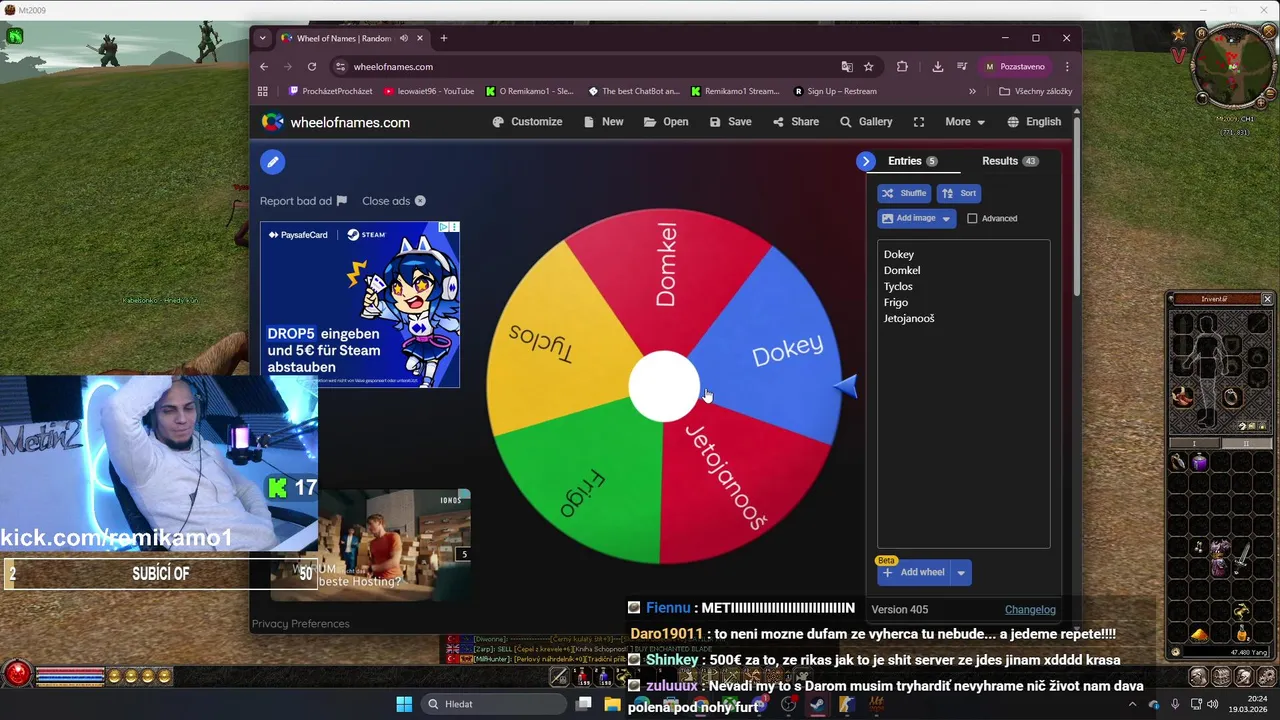Open Chrome downloads
The image size is (1280, 720).
[x=937, y=67]
